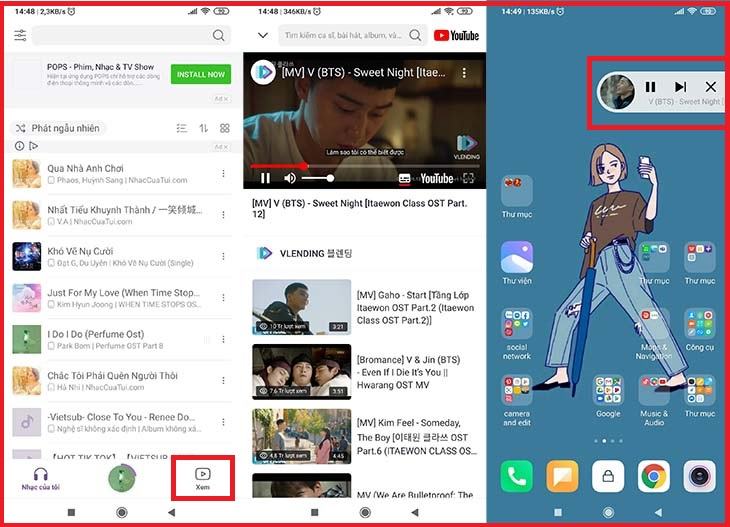Close the floating mini player

coord(710,87)
